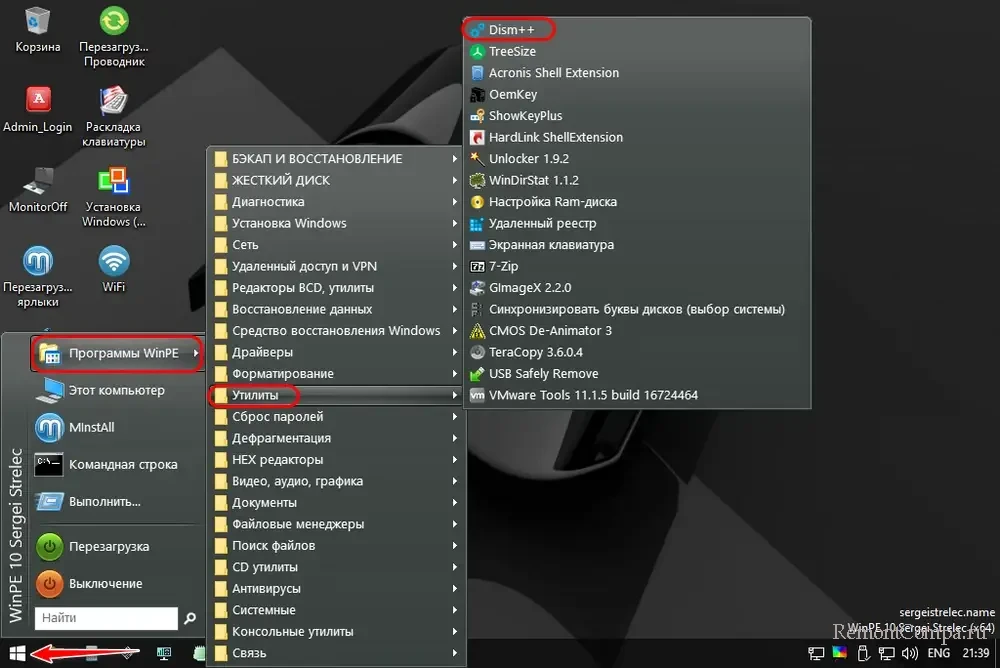Click the CMOS De-Animator 3 warning icon
Image resolution: width=1000 pixels, height=668 pixels.
tap(477, 330)
